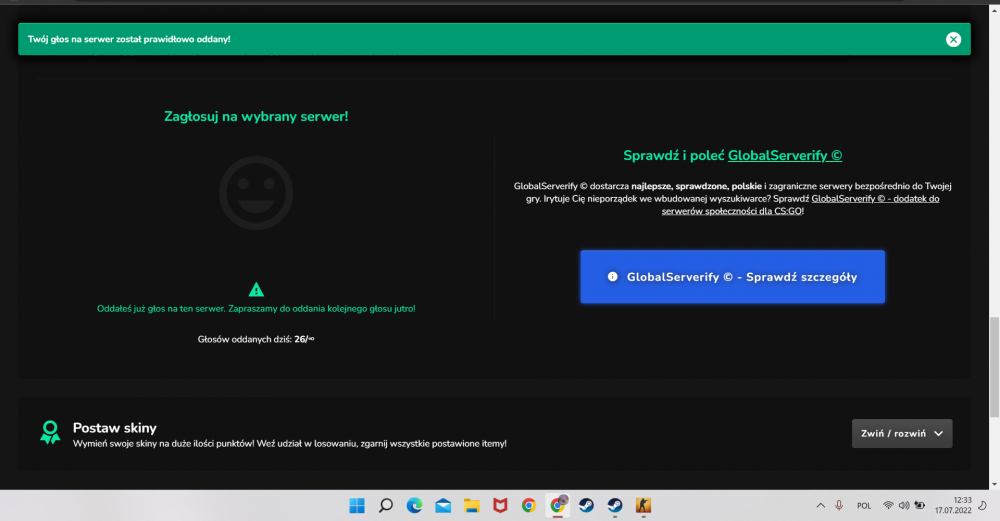Open the second Steam taskbar icon
Screen dimensions: 1000x521
(x=615, y=506)
